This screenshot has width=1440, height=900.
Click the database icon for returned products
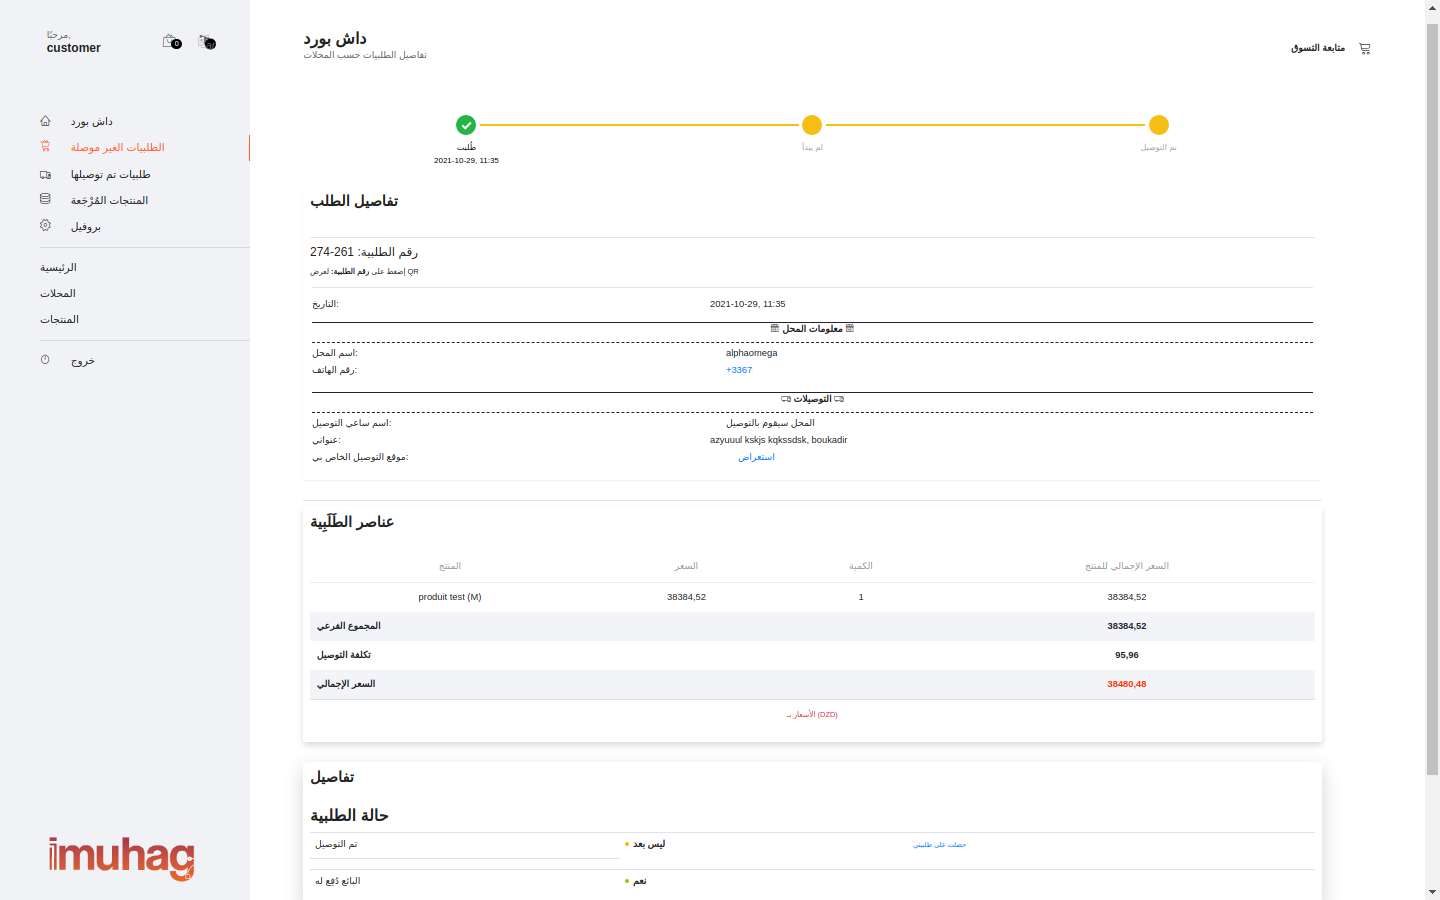click(45, 200)
